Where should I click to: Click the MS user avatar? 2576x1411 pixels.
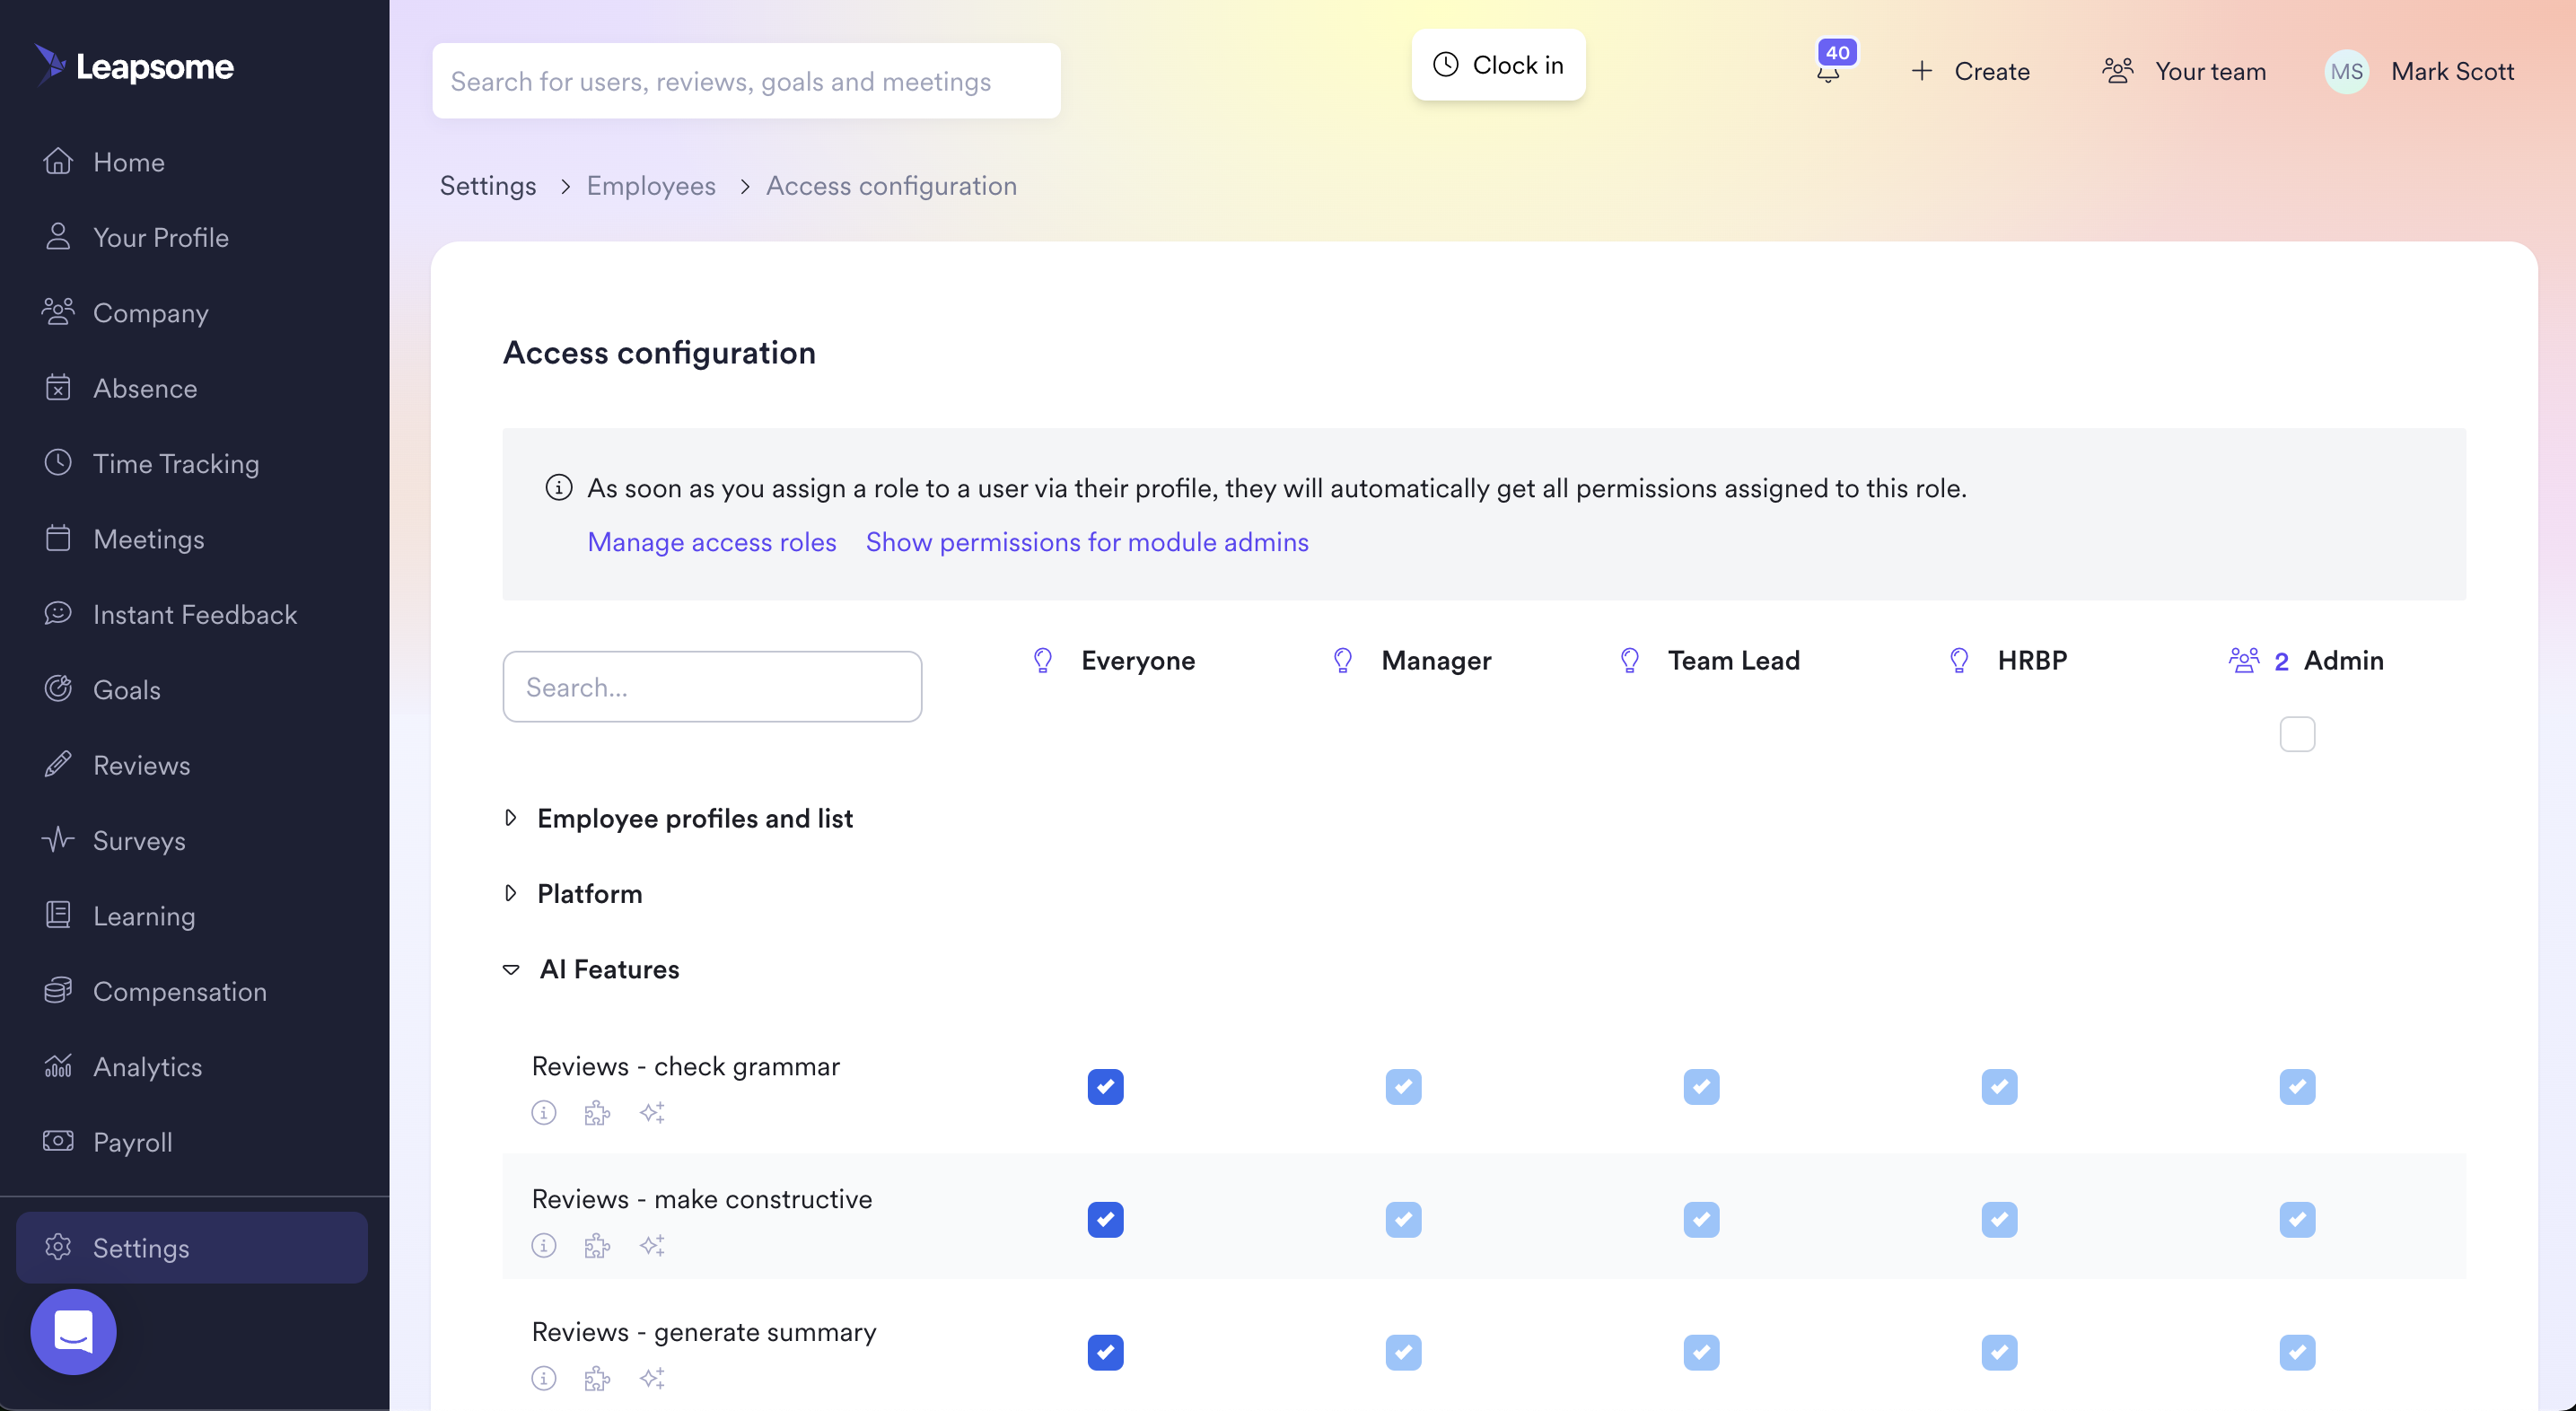pyautogui.click(x=2346, y=71)
